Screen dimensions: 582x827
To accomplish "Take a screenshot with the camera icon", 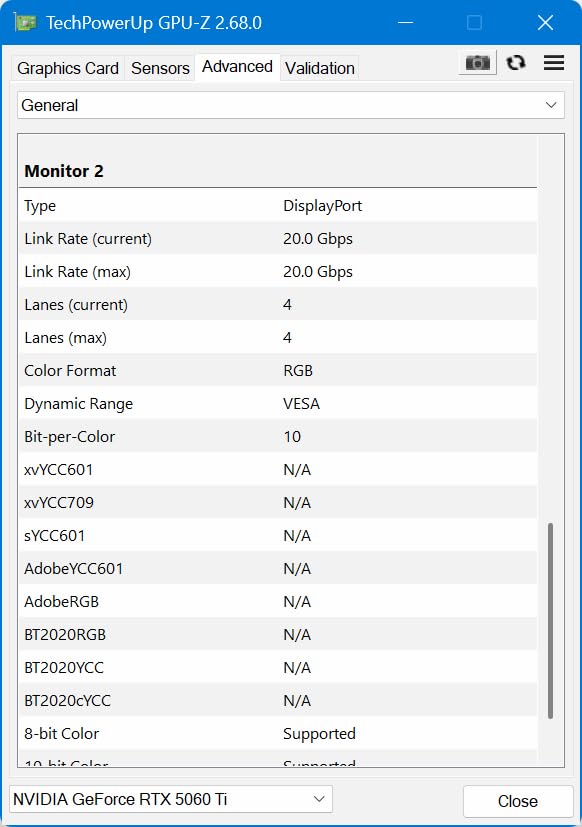I will coord(478,63).
